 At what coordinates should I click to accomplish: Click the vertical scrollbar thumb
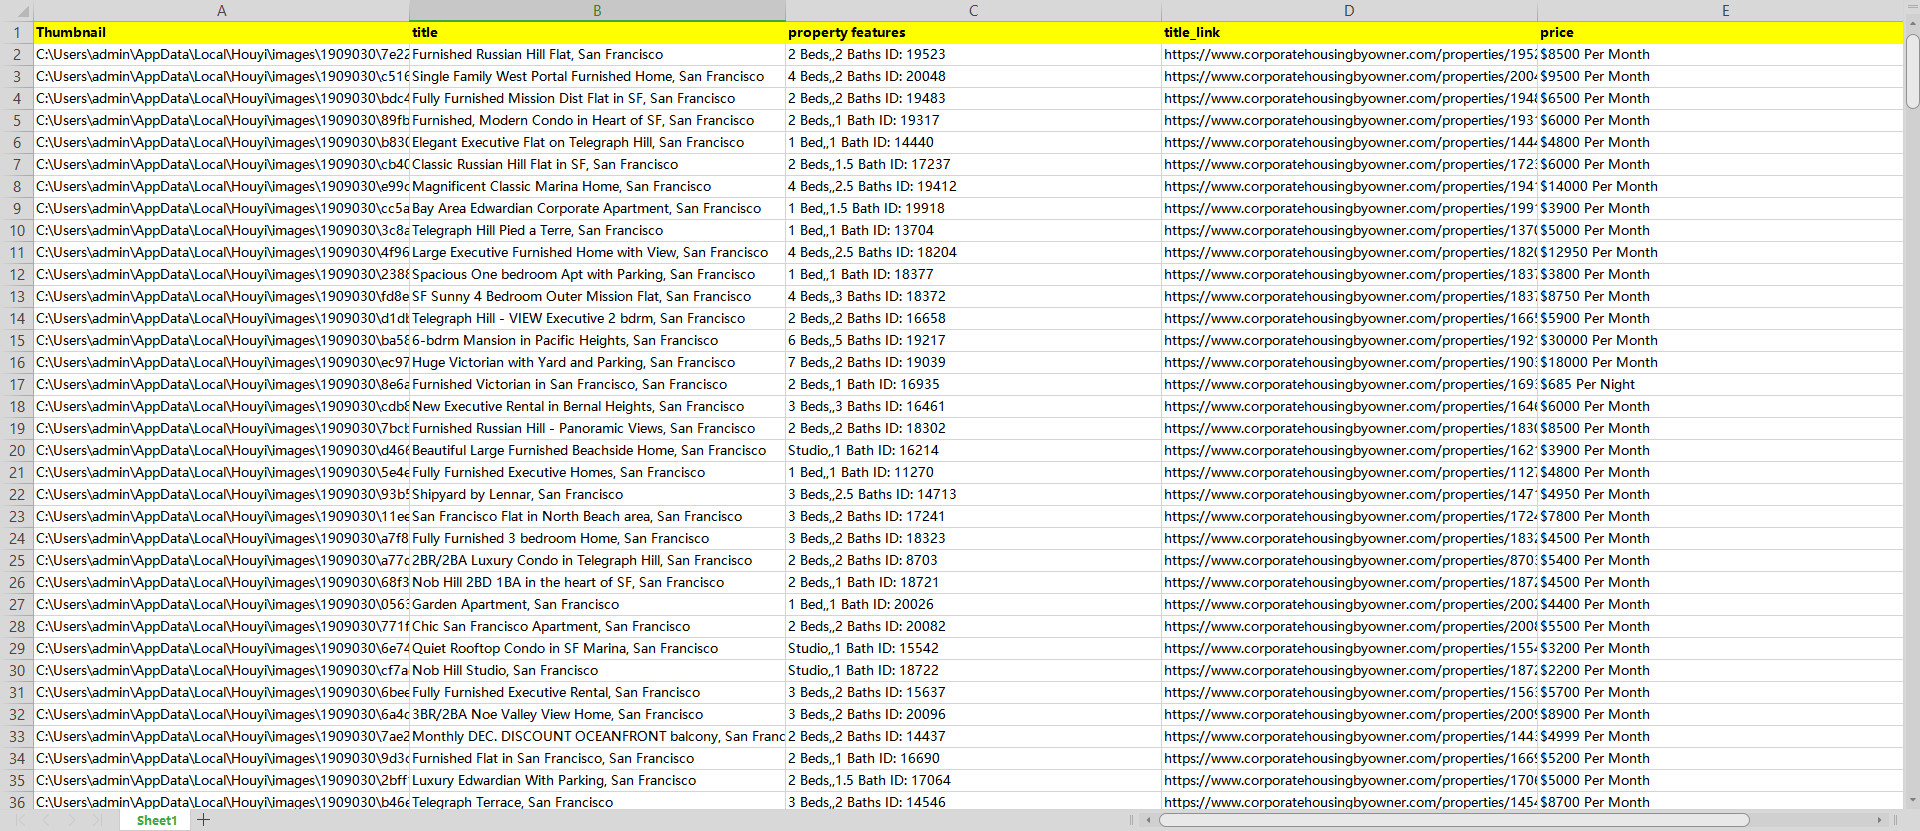point(1912,70)
